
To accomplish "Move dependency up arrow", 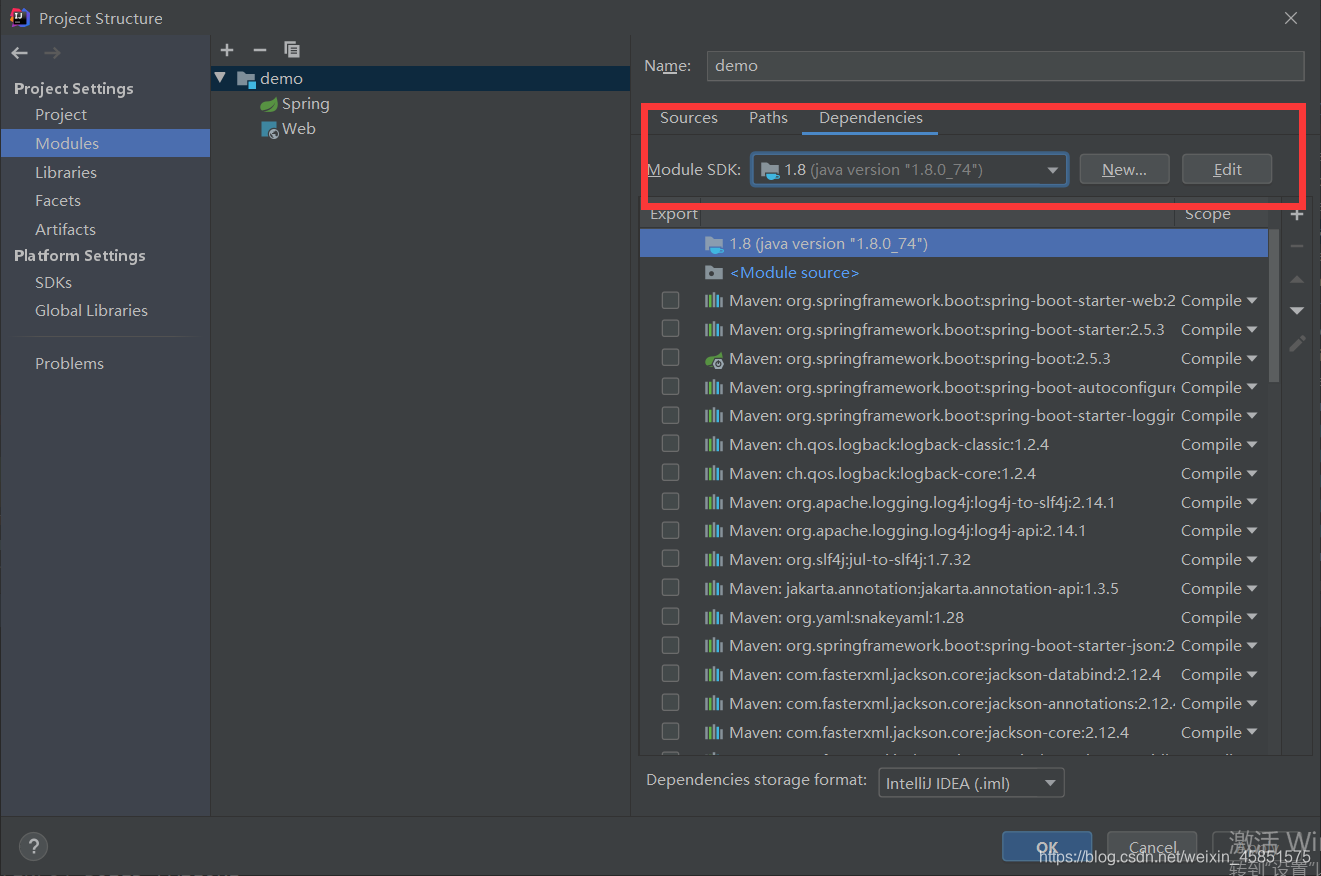I will tap(1297, 280).
